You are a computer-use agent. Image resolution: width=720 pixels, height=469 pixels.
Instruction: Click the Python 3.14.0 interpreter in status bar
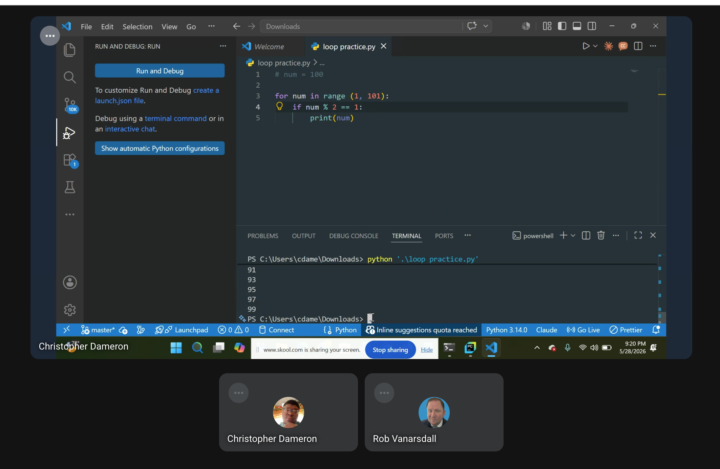(x=506, y=330)
